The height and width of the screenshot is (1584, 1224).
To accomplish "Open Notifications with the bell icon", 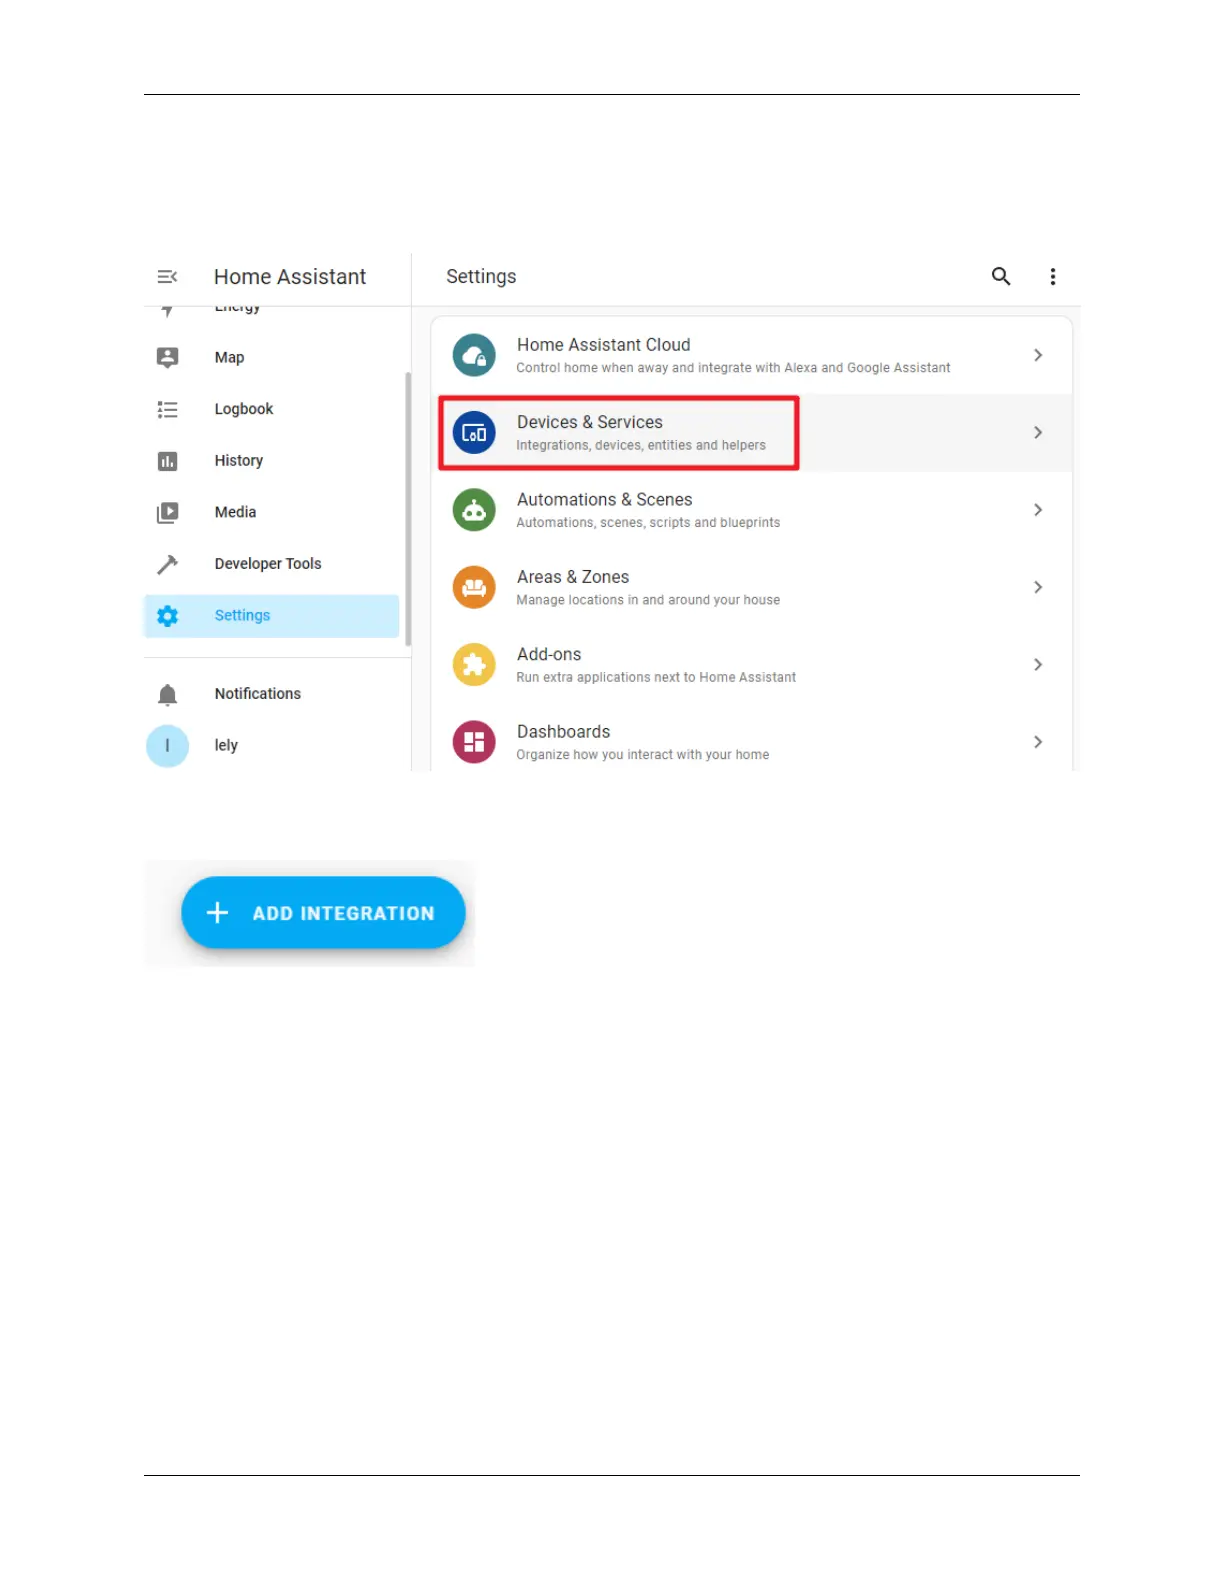I will 167,694.
